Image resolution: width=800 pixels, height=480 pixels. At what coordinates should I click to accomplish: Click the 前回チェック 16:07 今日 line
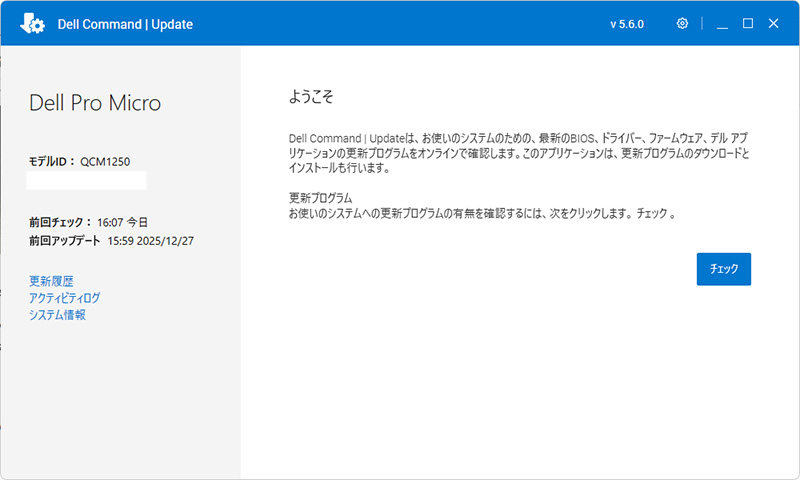88,222
